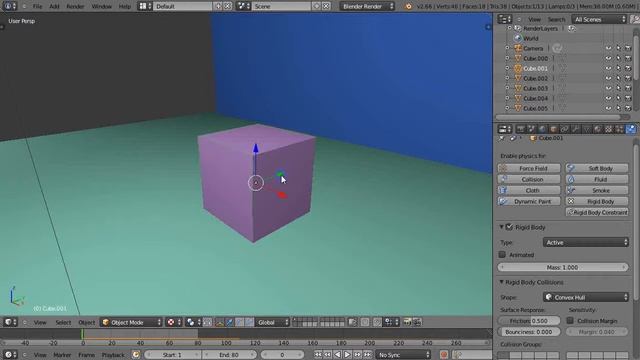
Task: Select the translate manipulator icon
Action: tap(230, 322)
